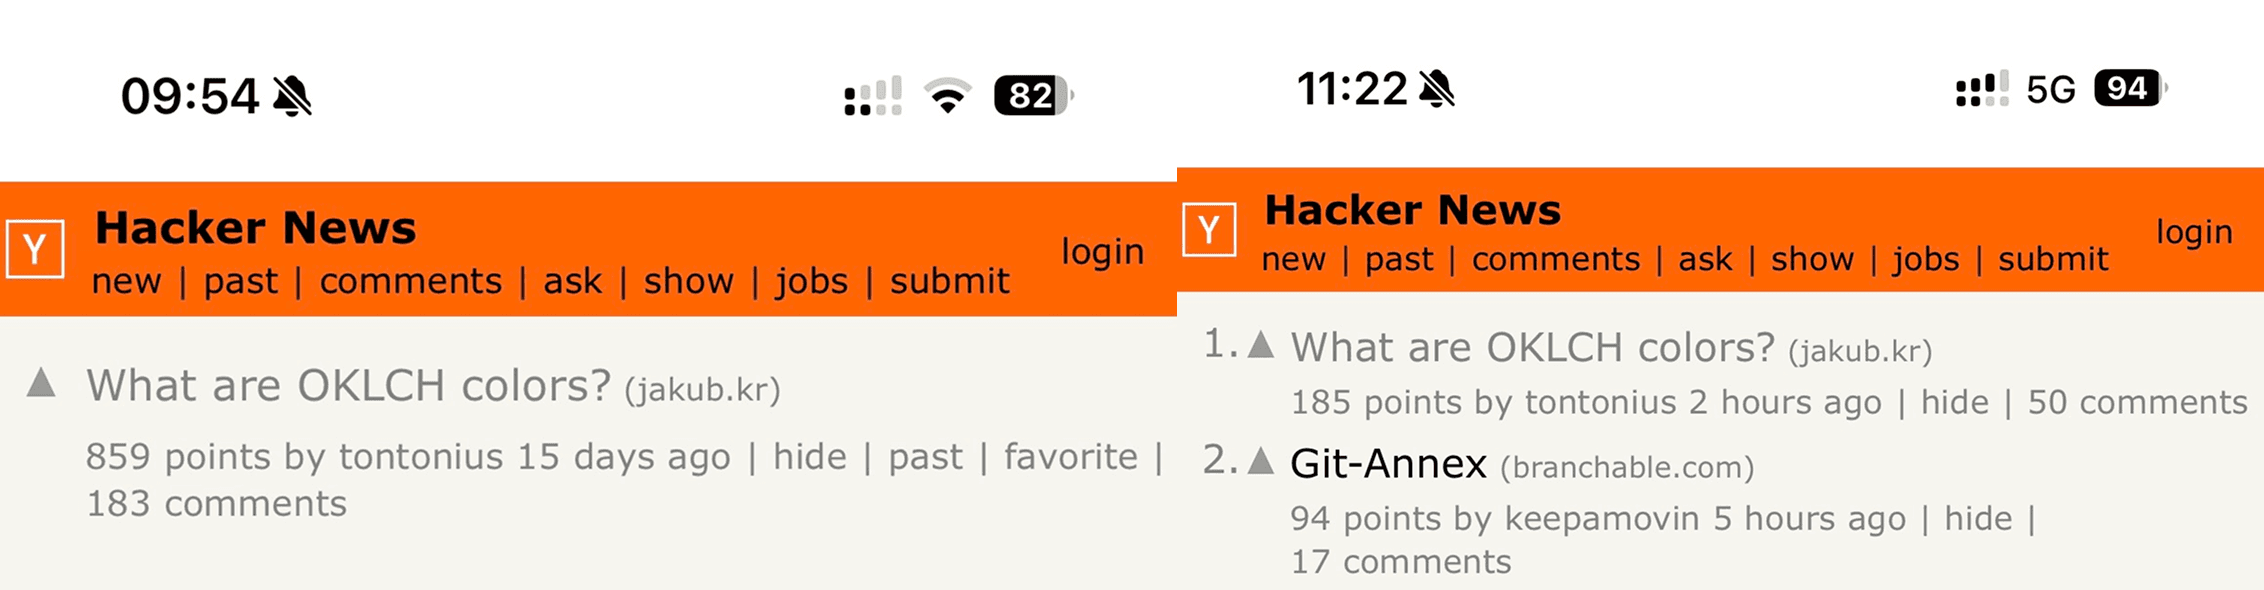Tap the silent bell icon beside 11:22

tap(1437, 89)
